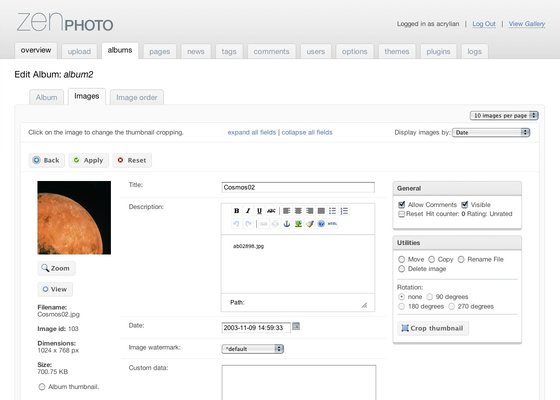Apply underline formatting in editor

tap(259, 211)
